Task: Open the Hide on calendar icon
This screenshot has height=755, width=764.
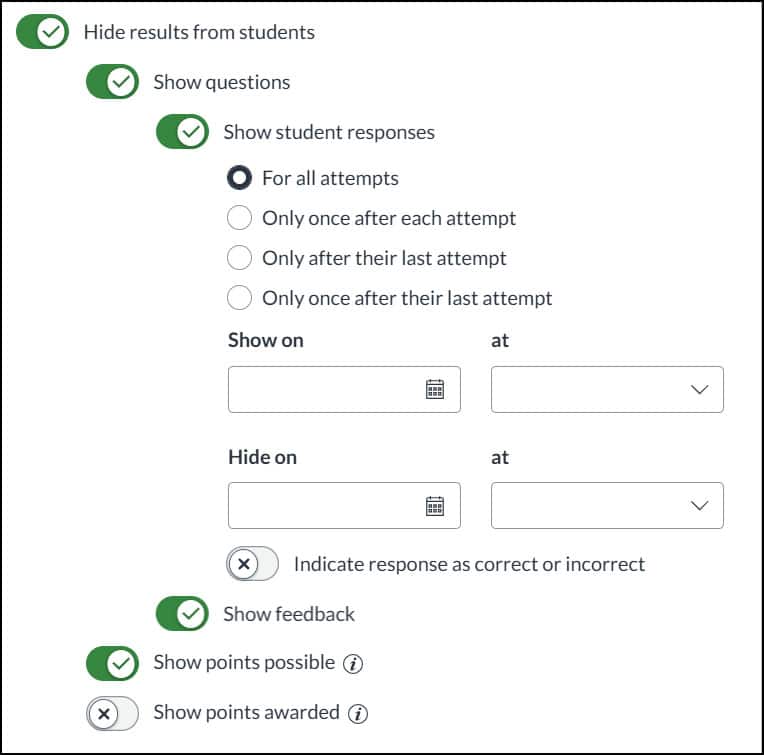Action: (435, 506)
